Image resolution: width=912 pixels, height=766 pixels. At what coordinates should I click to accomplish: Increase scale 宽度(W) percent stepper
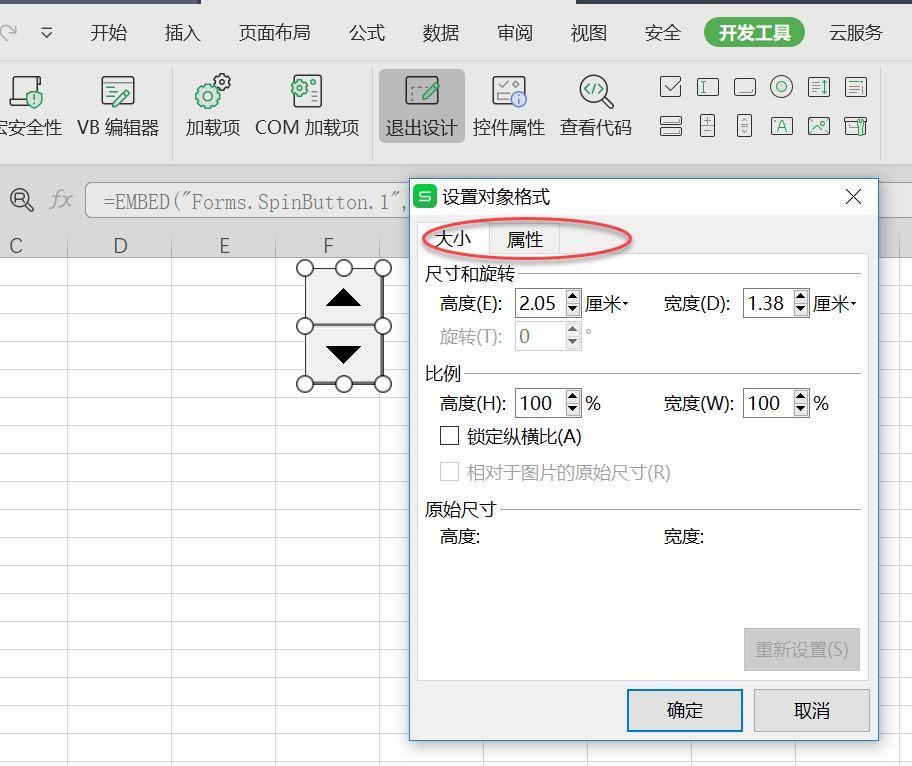pyautogui.click(x=801, y=396)
